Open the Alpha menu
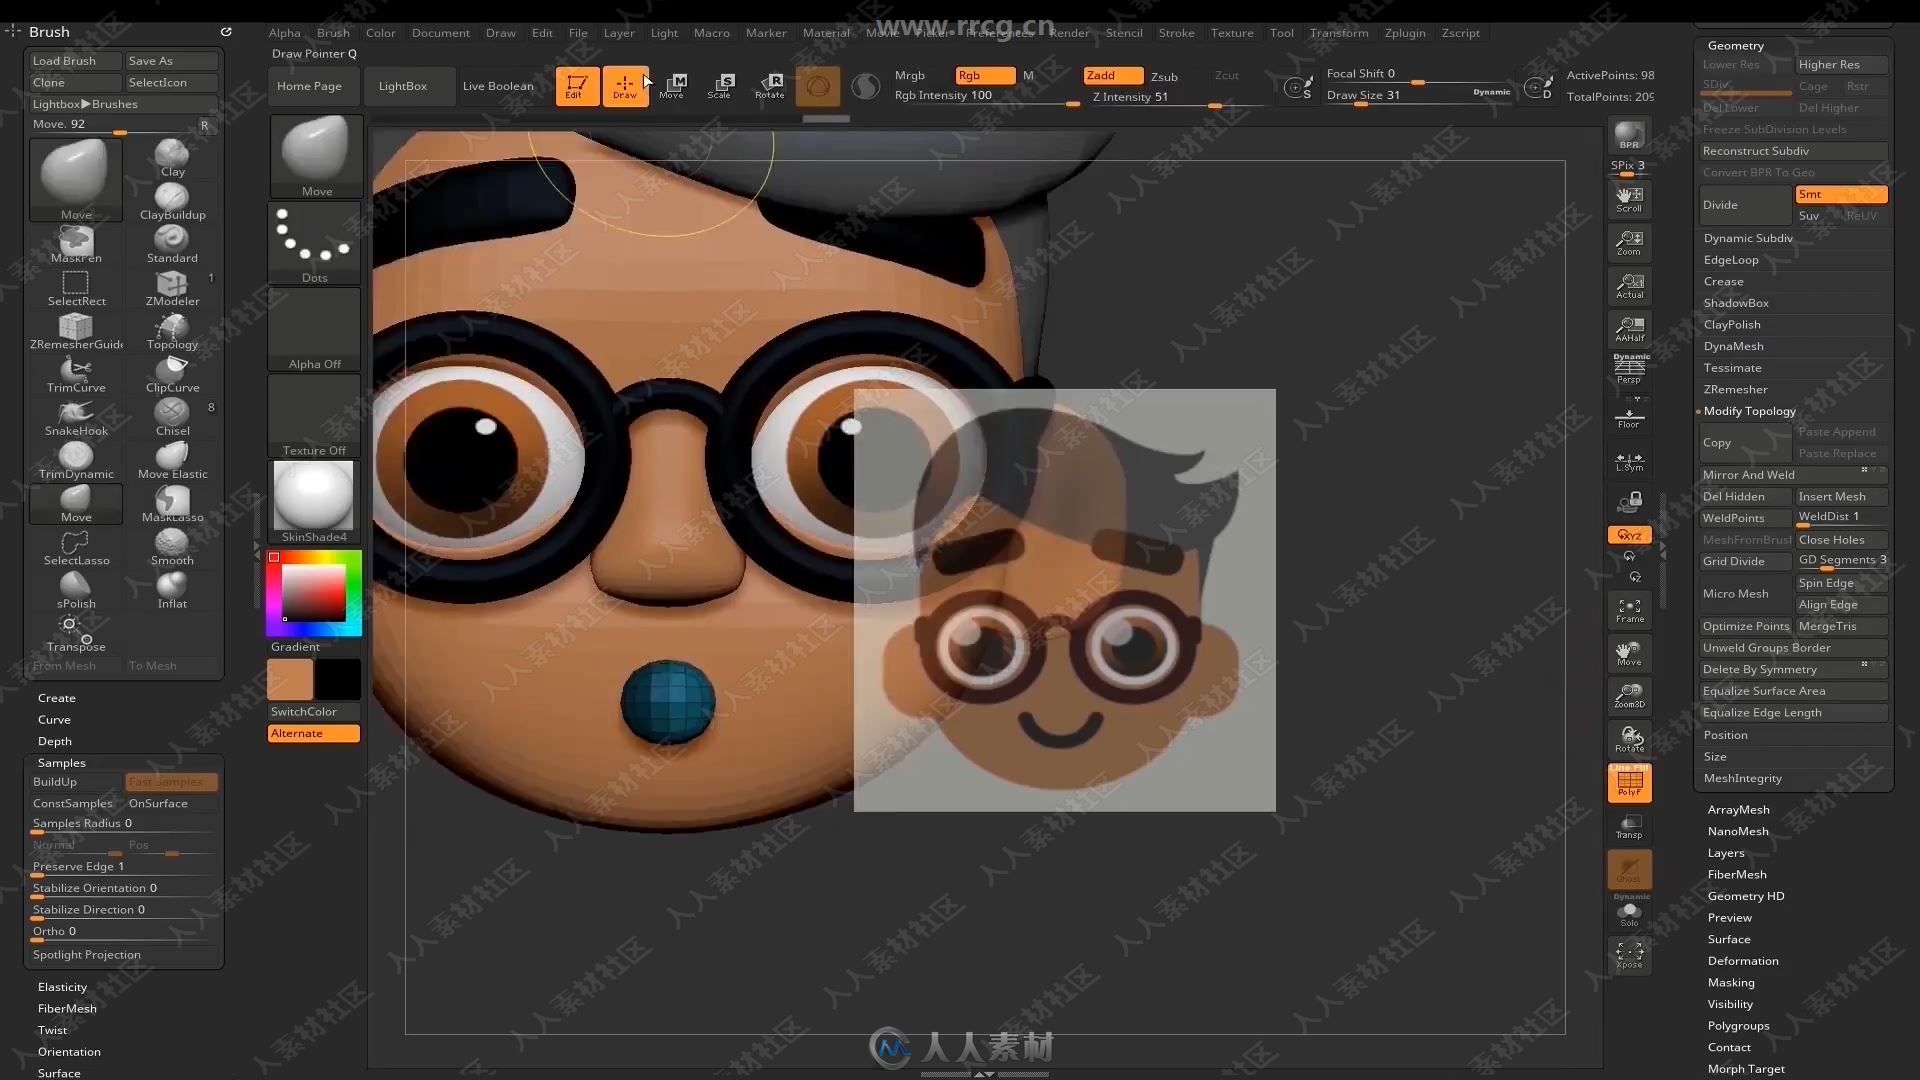Screen dimensions: 1920x1080 [284, 33]
